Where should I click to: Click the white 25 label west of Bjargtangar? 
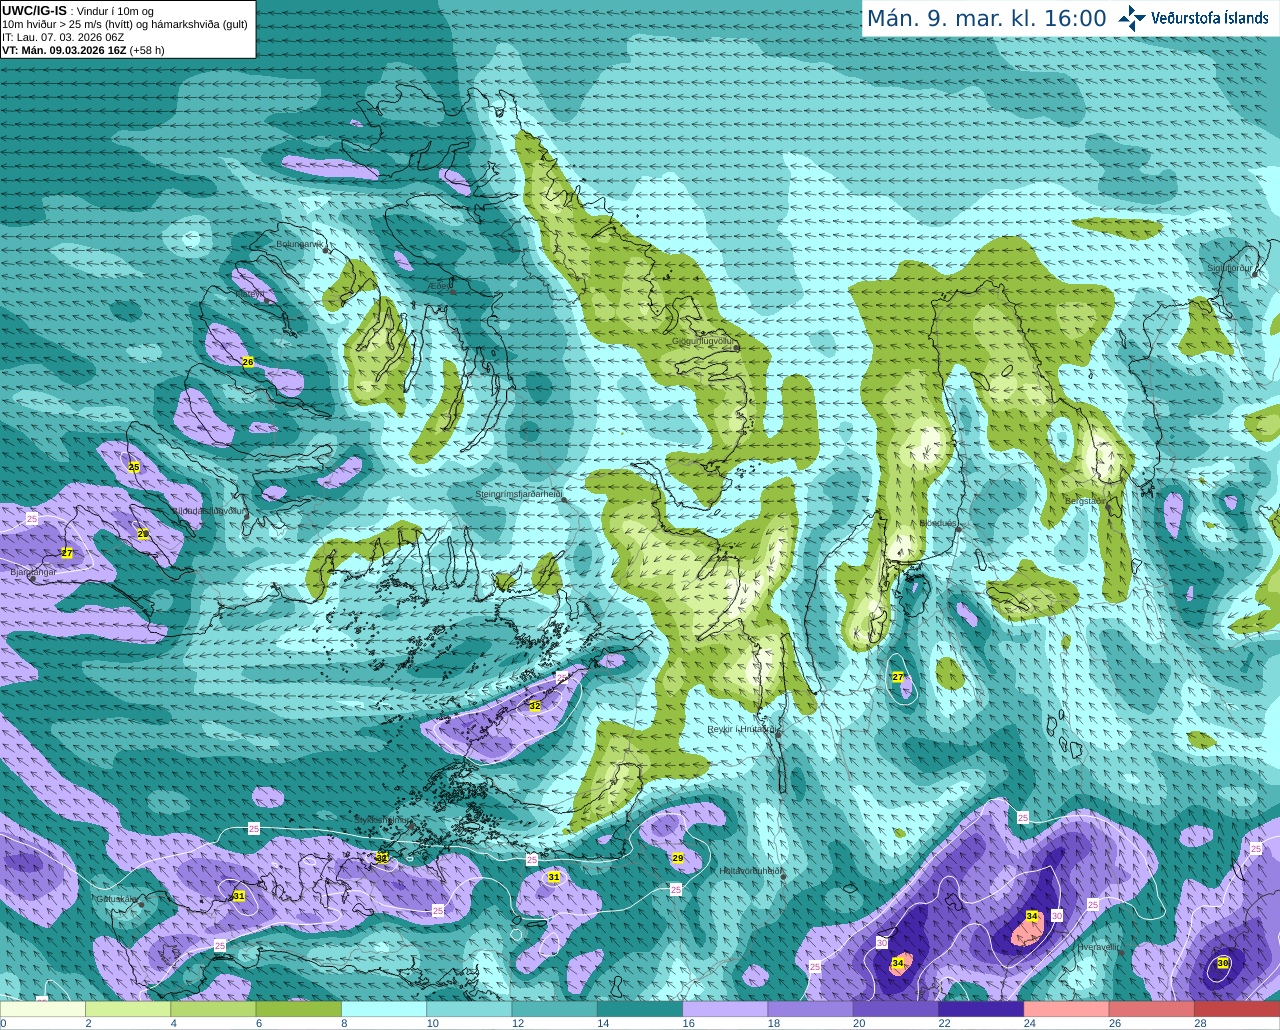[32, 519]
